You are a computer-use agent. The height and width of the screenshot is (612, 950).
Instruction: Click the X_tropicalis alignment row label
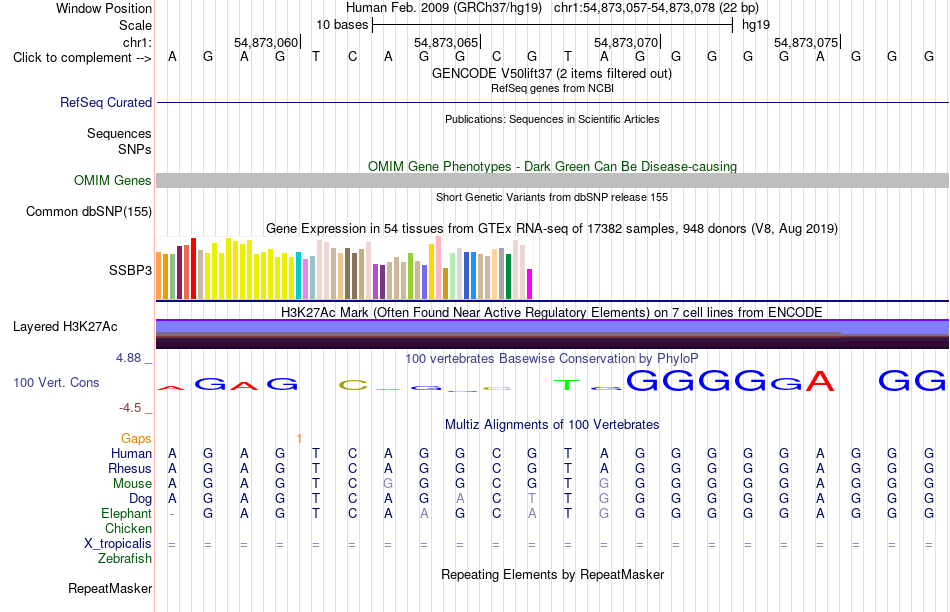pos(118,544)
